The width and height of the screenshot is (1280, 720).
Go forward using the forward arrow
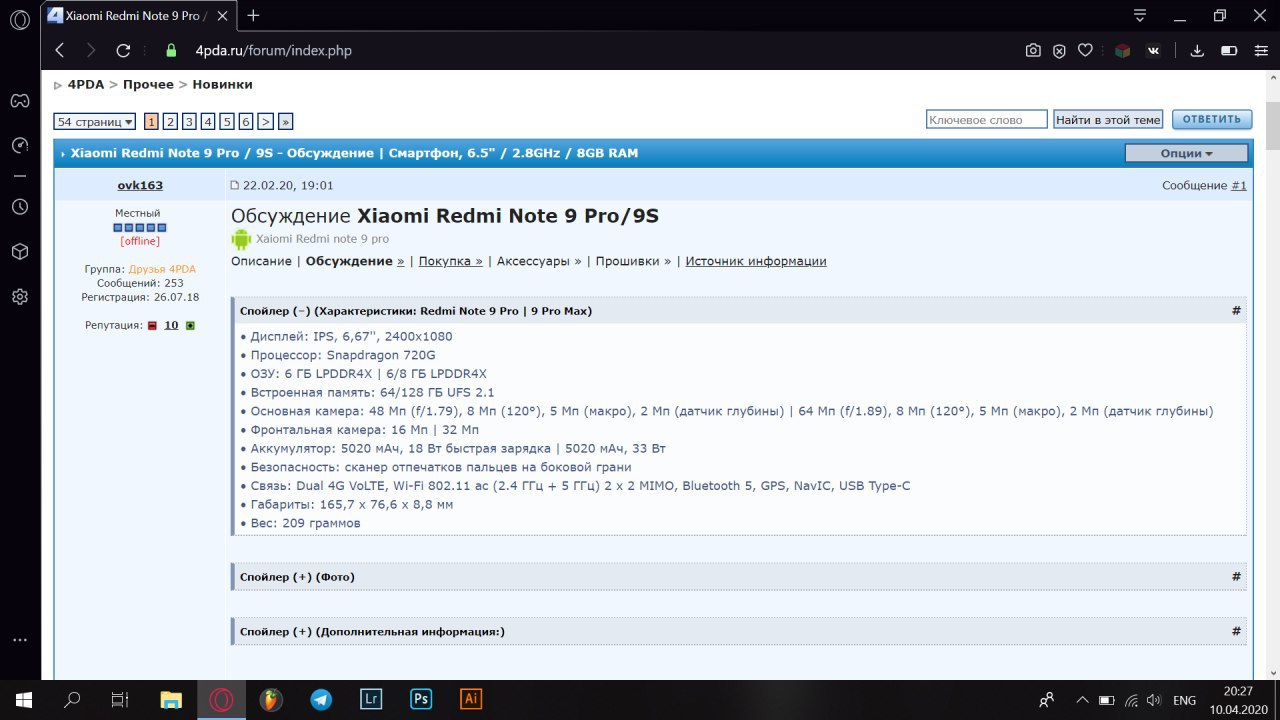click(x=91, y=50)
